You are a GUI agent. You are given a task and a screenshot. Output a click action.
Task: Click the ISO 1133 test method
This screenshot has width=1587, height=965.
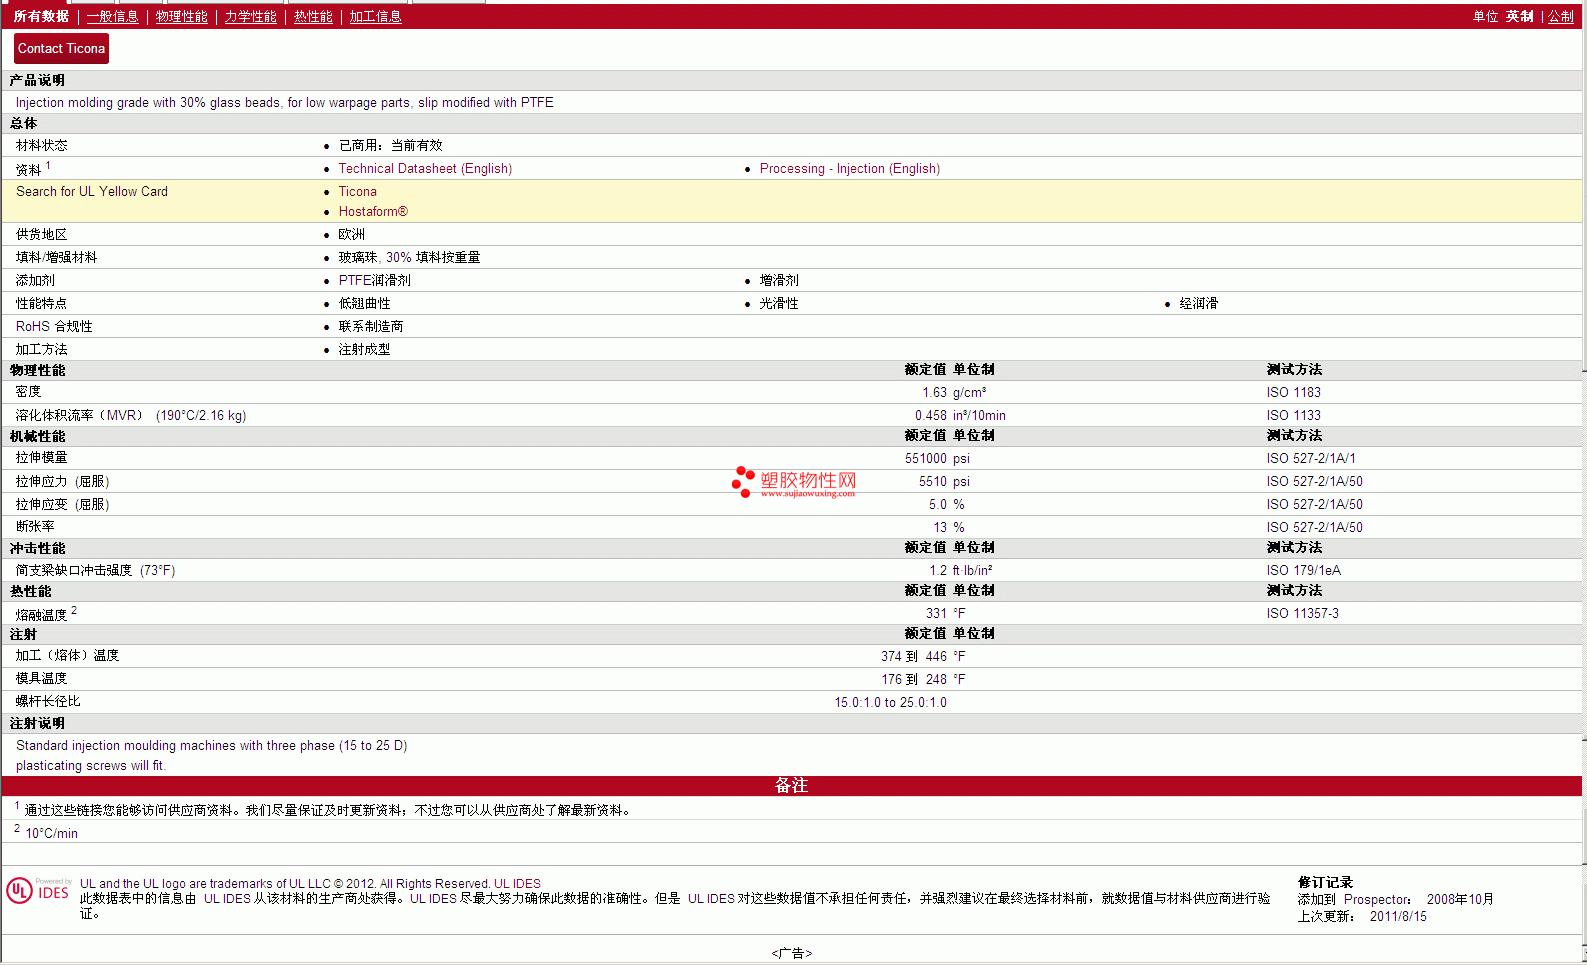pos(1293,415)
